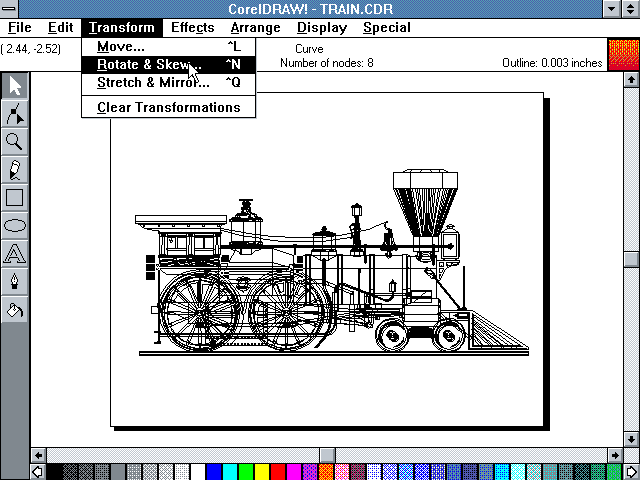The width and height of the screenshot is (640, 480).
Task: Pick the magenta color swatch
Action: (293, 472)
